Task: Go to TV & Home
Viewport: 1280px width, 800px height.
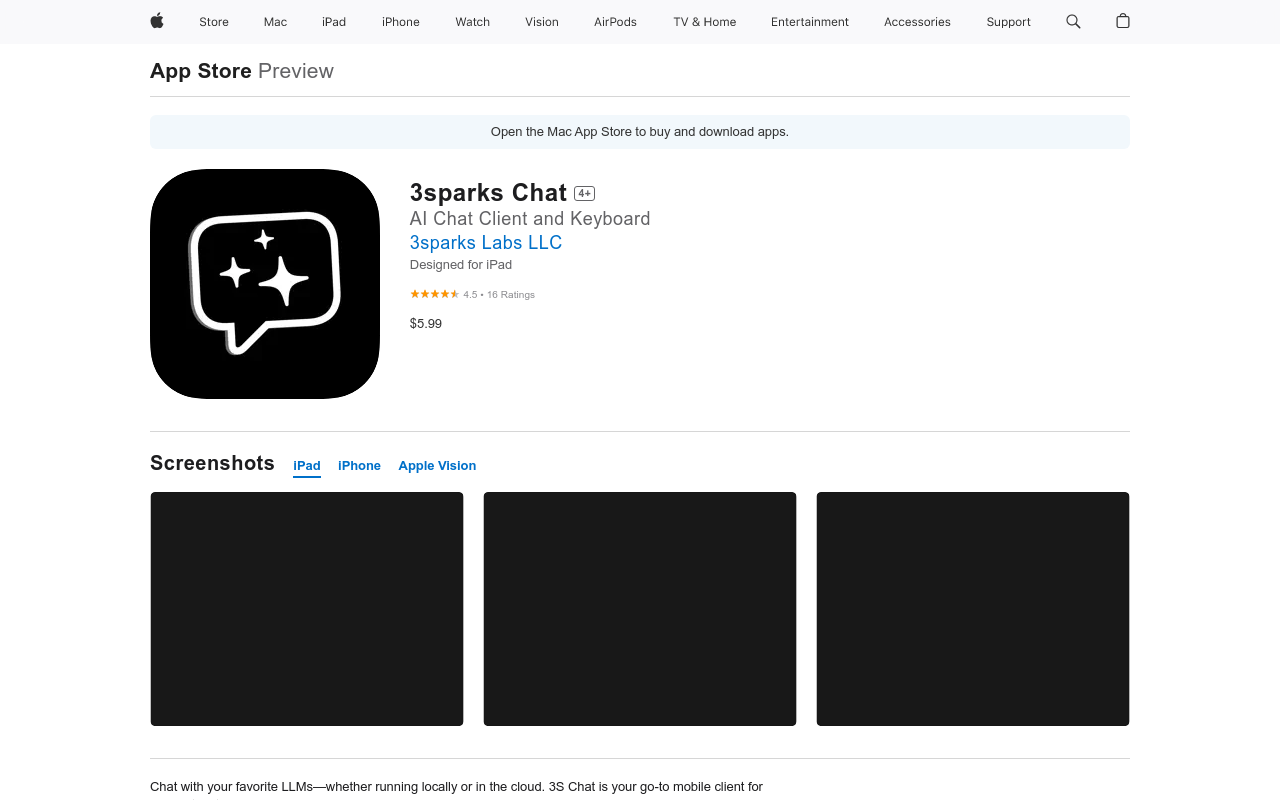Action: (705, 22)
